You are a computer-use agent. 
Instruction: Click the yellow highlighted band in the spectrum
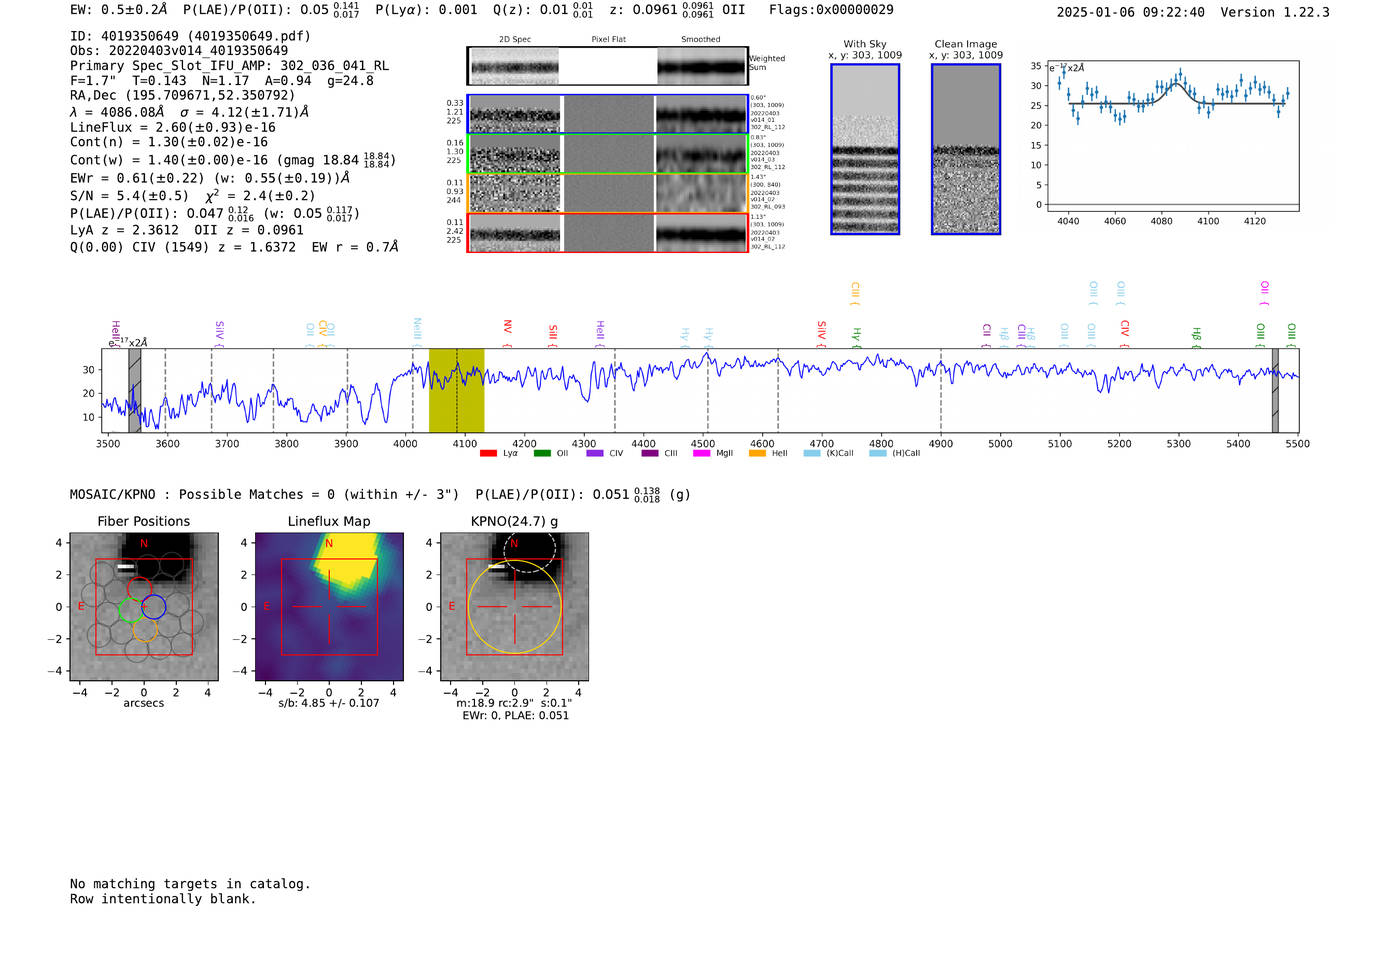457,390
